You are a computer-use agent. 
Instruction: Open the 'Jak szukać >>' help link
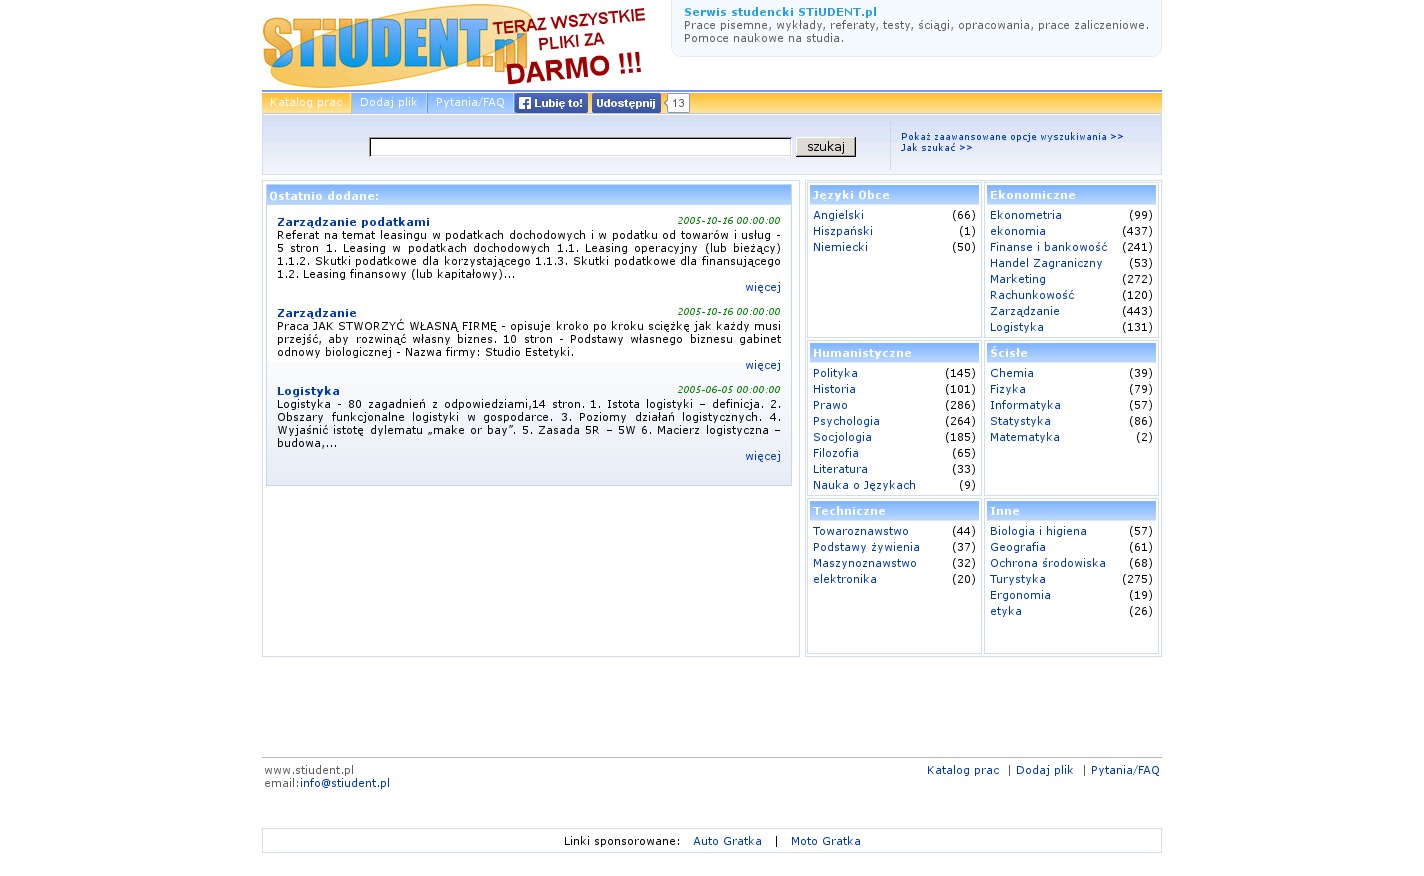(936, 148)
